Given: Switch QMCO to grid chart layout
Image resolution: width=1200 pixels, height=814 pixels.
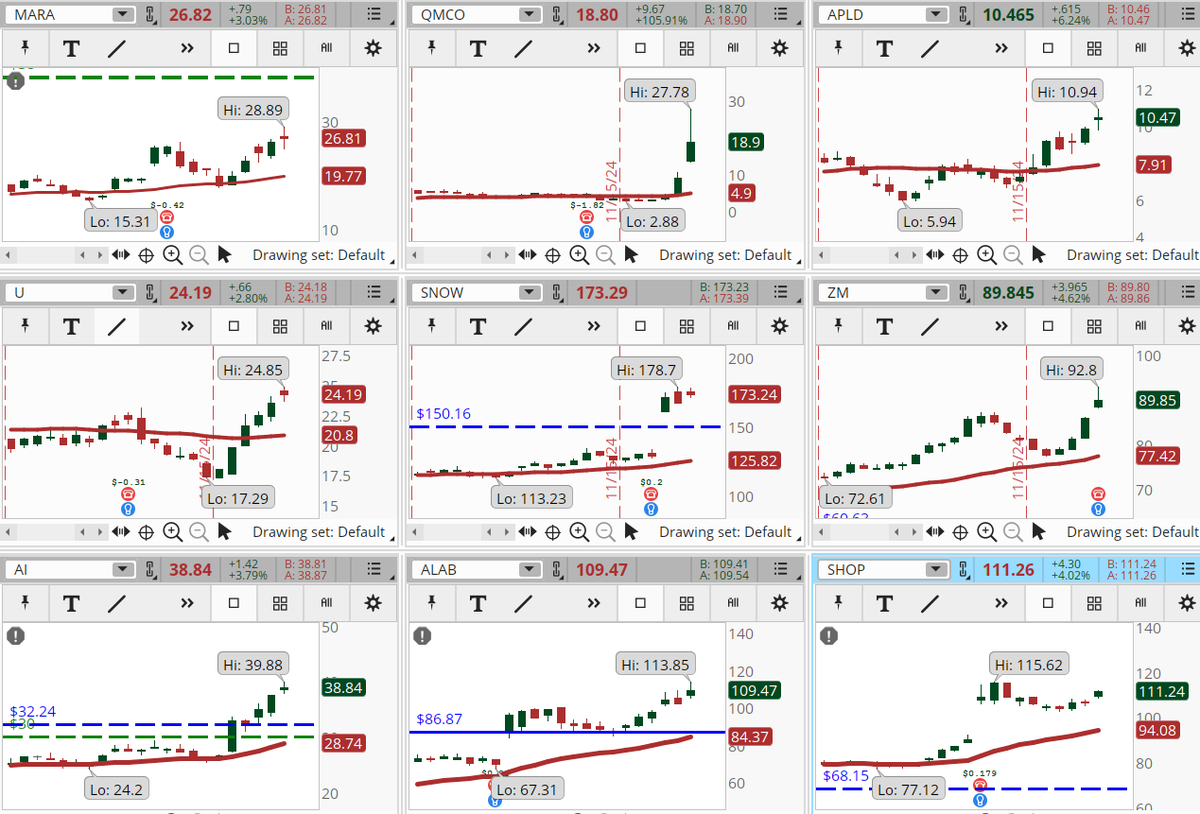Looking at the screenshot, I should [686, 48].
